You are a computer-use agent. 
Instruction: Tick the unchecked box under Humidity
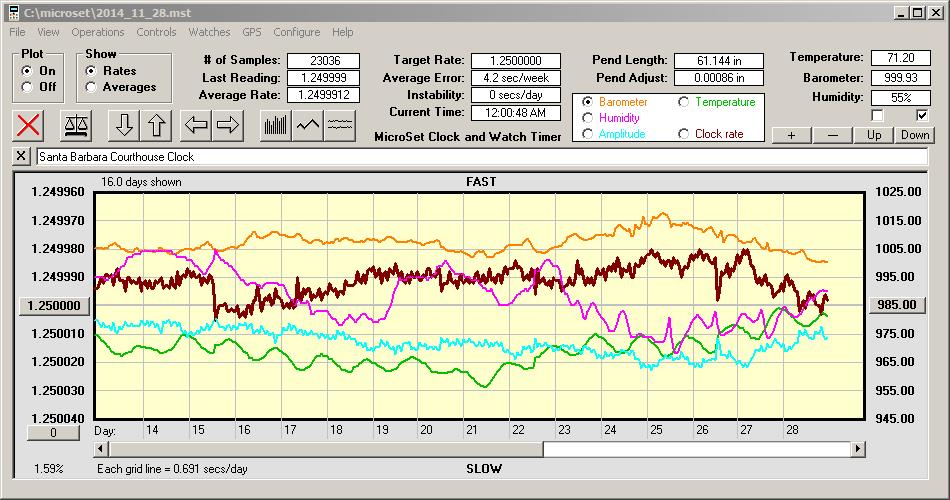(x=877, y=115)
